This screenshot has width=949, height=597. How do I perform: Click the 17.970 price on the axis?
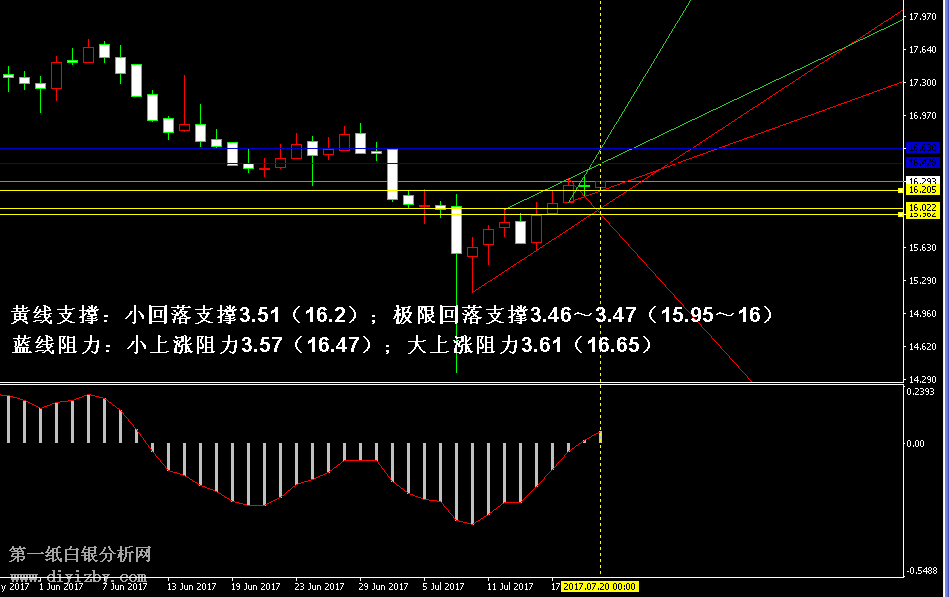pyautogui.click(x=921, y=17)
